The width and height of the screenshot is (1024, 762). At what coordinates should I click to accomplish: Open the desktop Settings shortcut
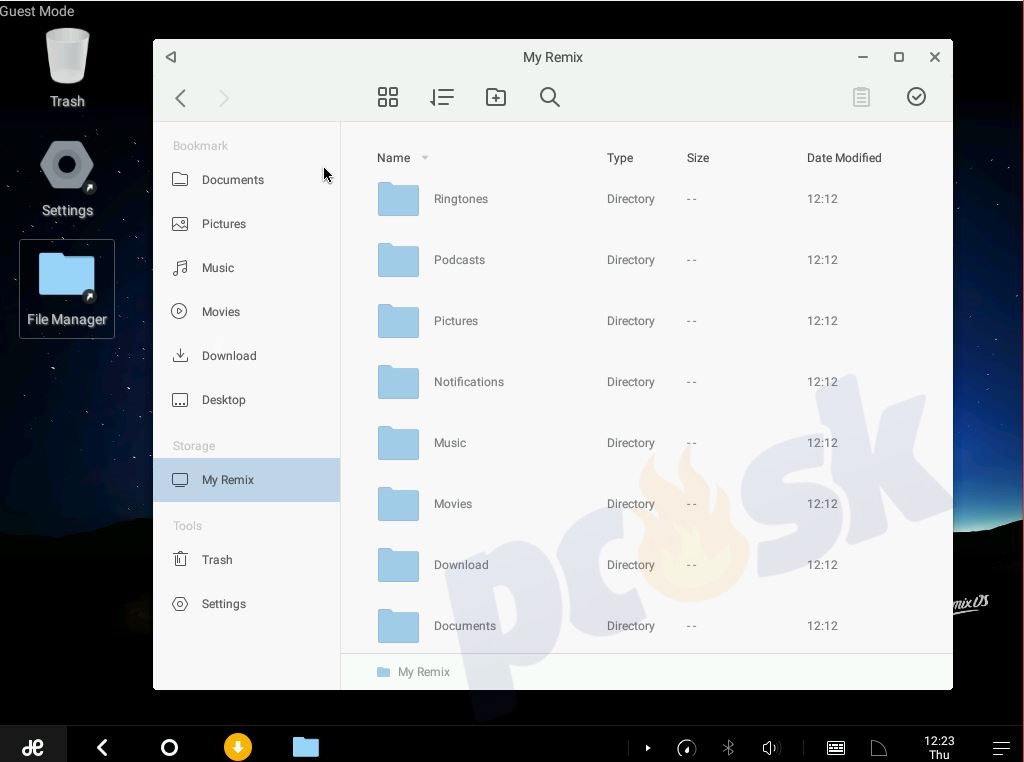[x=67, y=178]
